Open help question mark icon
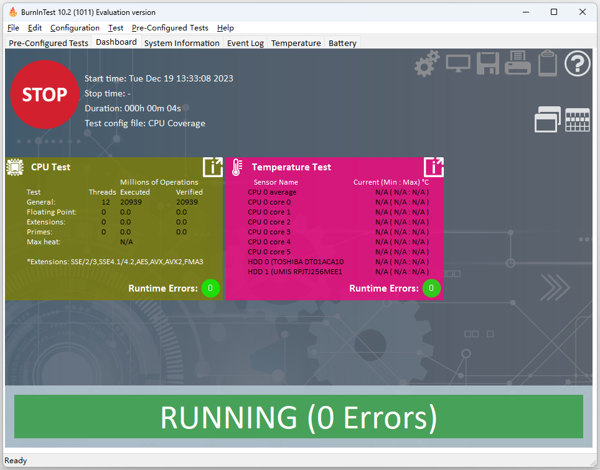The width and height of the screenshot is (600, 470). click(x=577, y=64)
